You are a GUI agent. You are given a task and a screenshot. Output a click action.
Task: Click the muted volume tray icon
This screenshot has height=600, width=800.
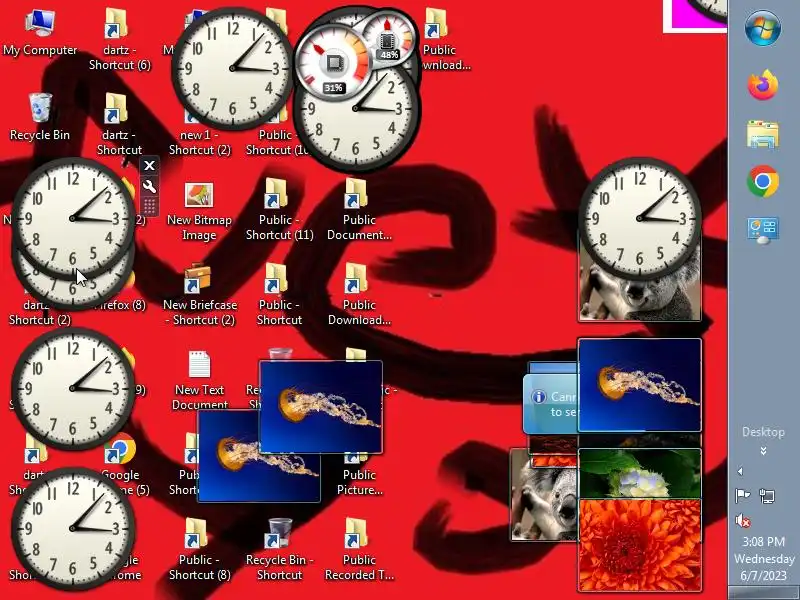point(742,521)
